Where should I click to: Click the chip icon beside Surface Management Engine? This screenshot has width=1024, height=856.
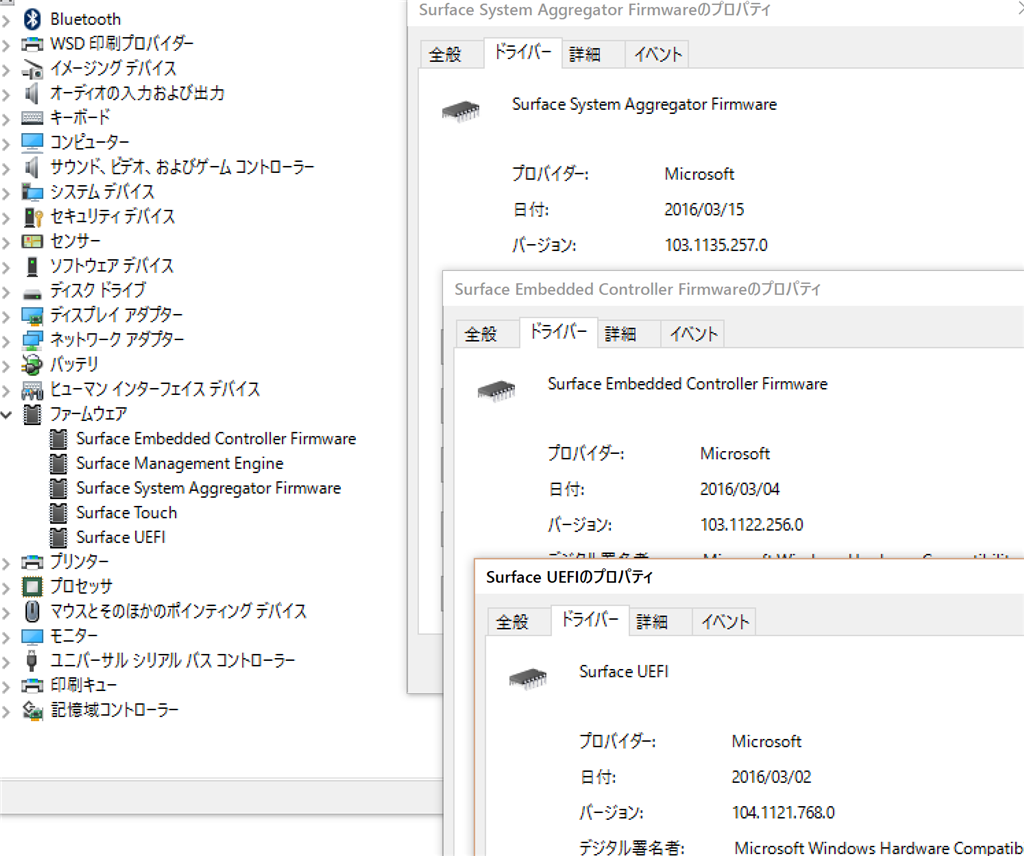[59, 464]
